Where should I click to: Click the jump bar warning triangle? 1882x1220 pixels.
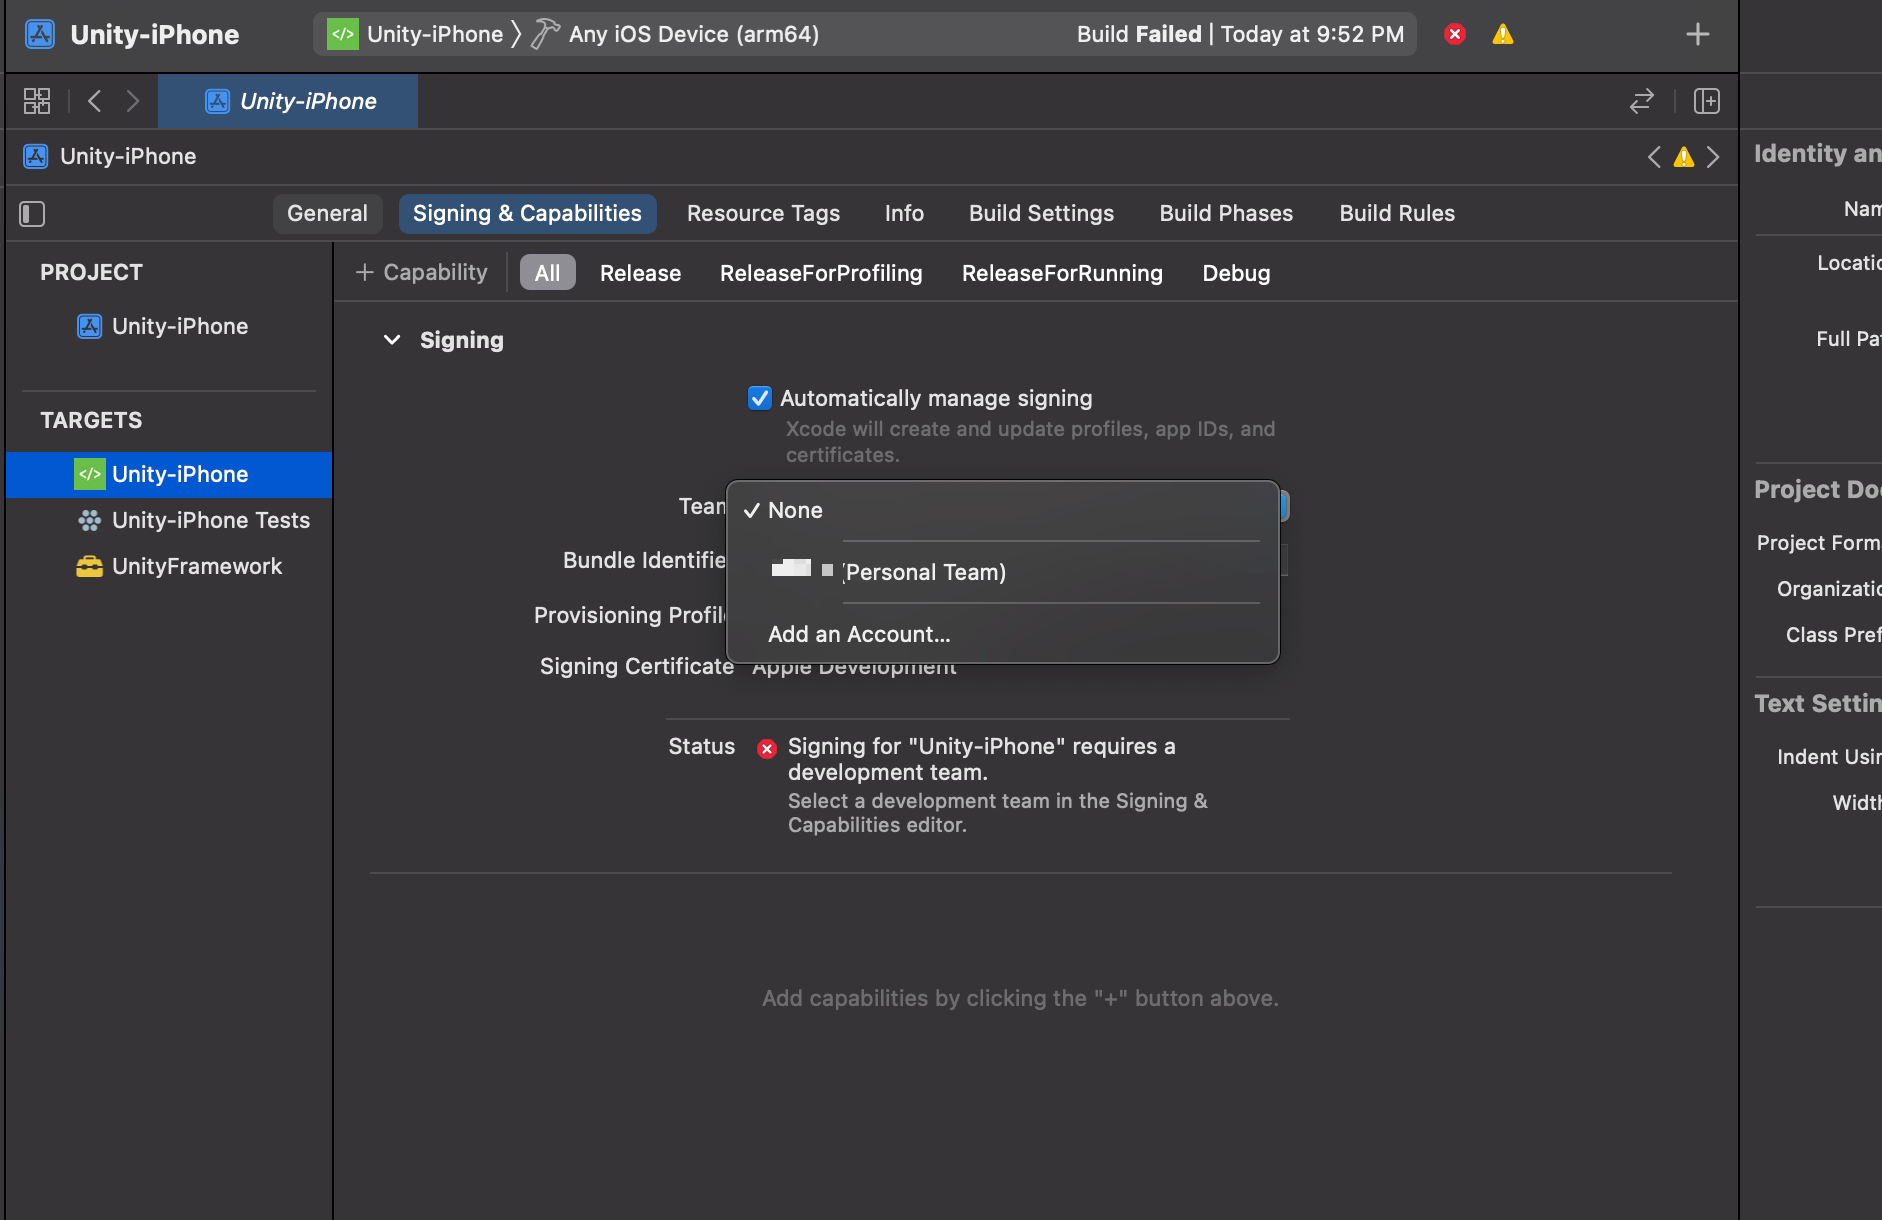(1684, 157)
